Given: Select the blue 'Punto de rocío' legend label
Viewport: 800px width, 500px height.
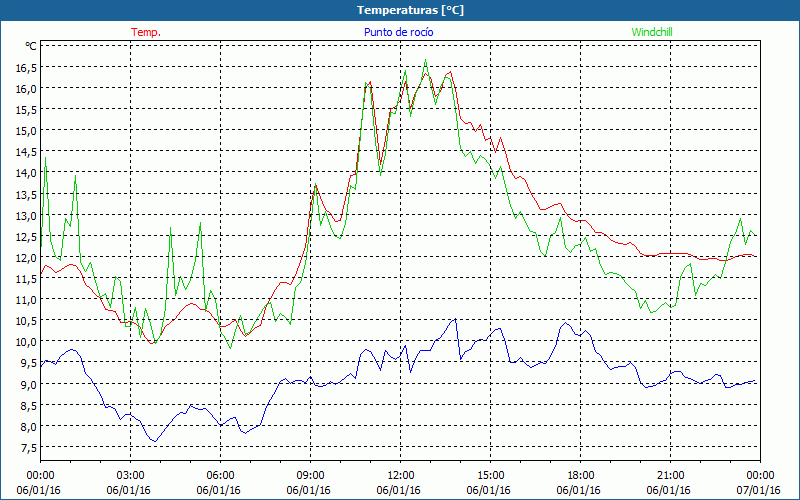Looking at the screenshot, I should [x=398, y=32].
